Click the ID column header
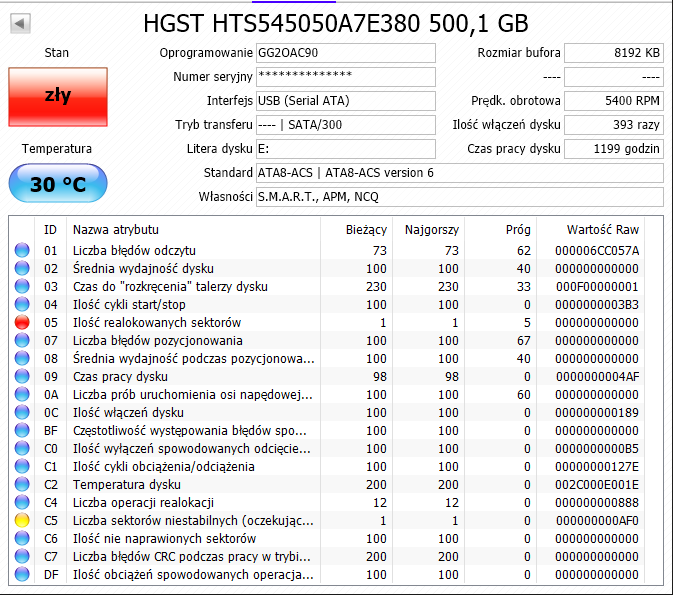This screenshot has height=595, width=673. point(50,230)
